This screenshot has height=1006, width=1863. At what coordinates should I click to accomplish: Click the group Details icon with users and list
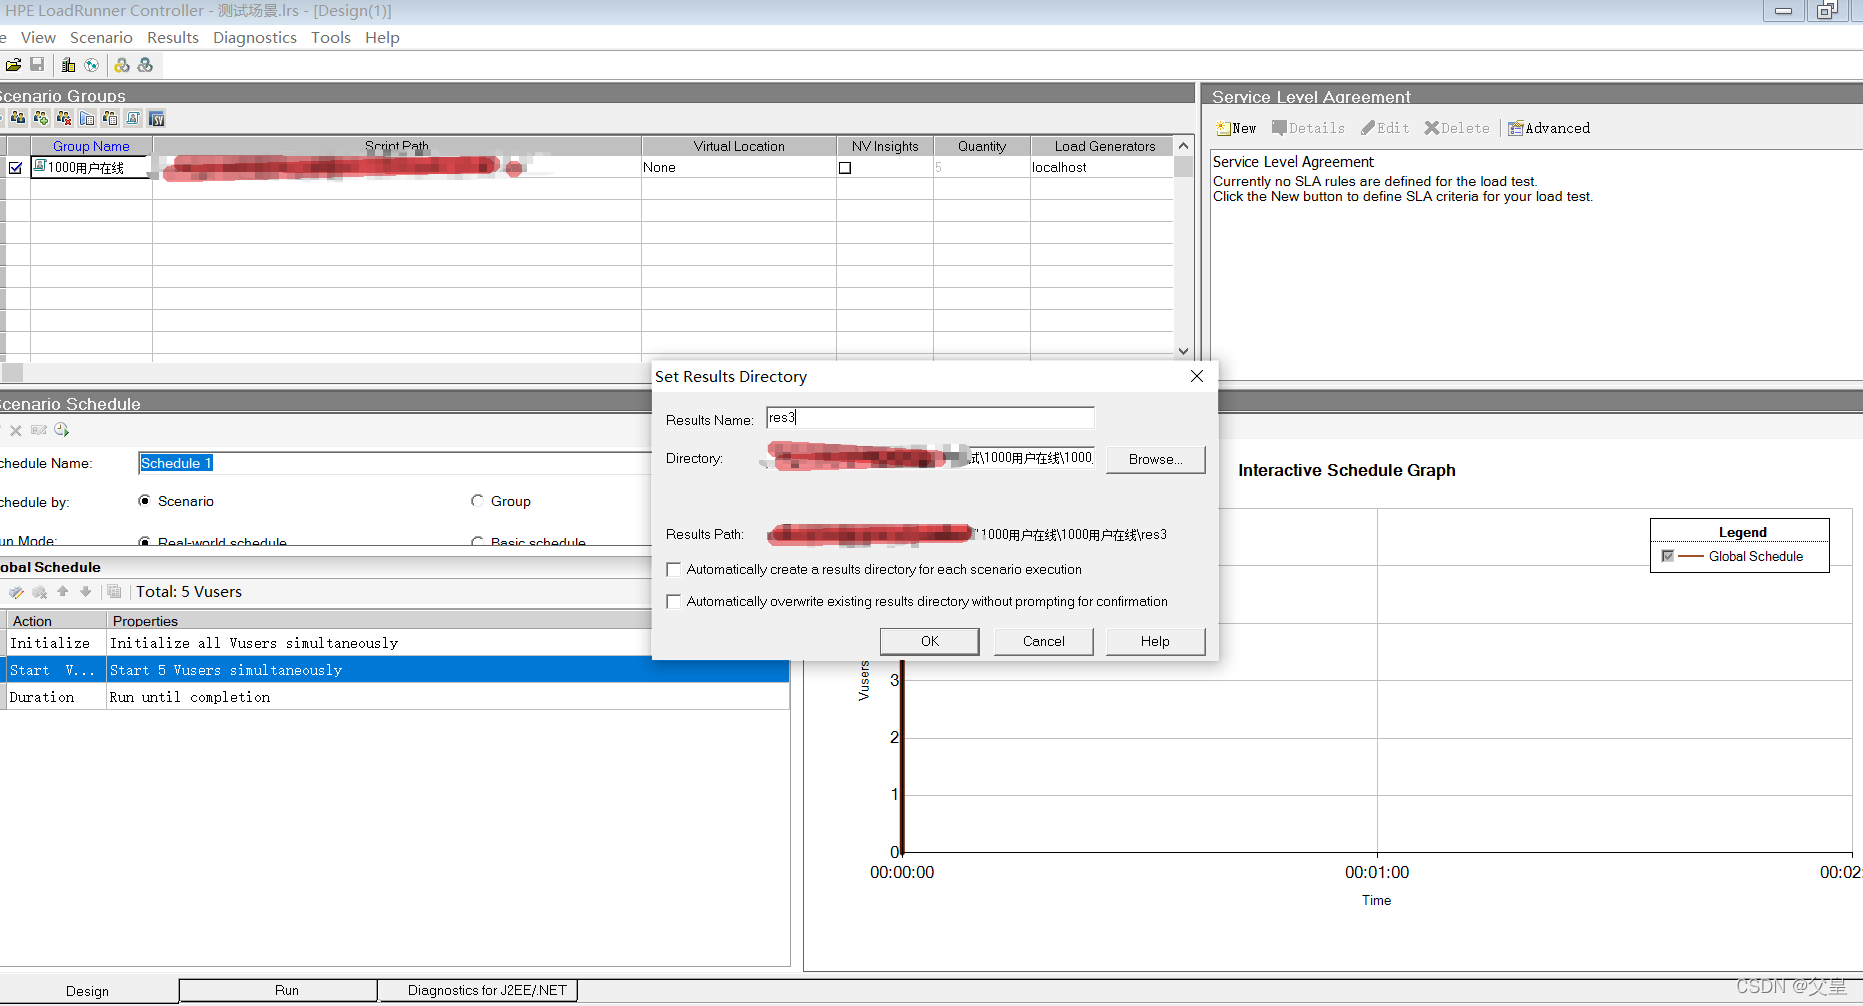[110, 118]
